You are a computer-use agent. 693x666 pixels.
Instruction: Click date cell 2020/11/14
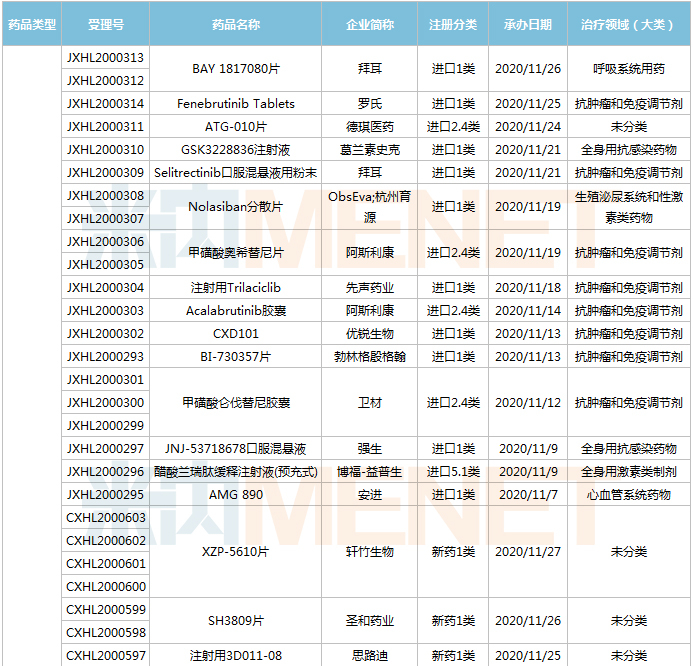tap(528, 310)
